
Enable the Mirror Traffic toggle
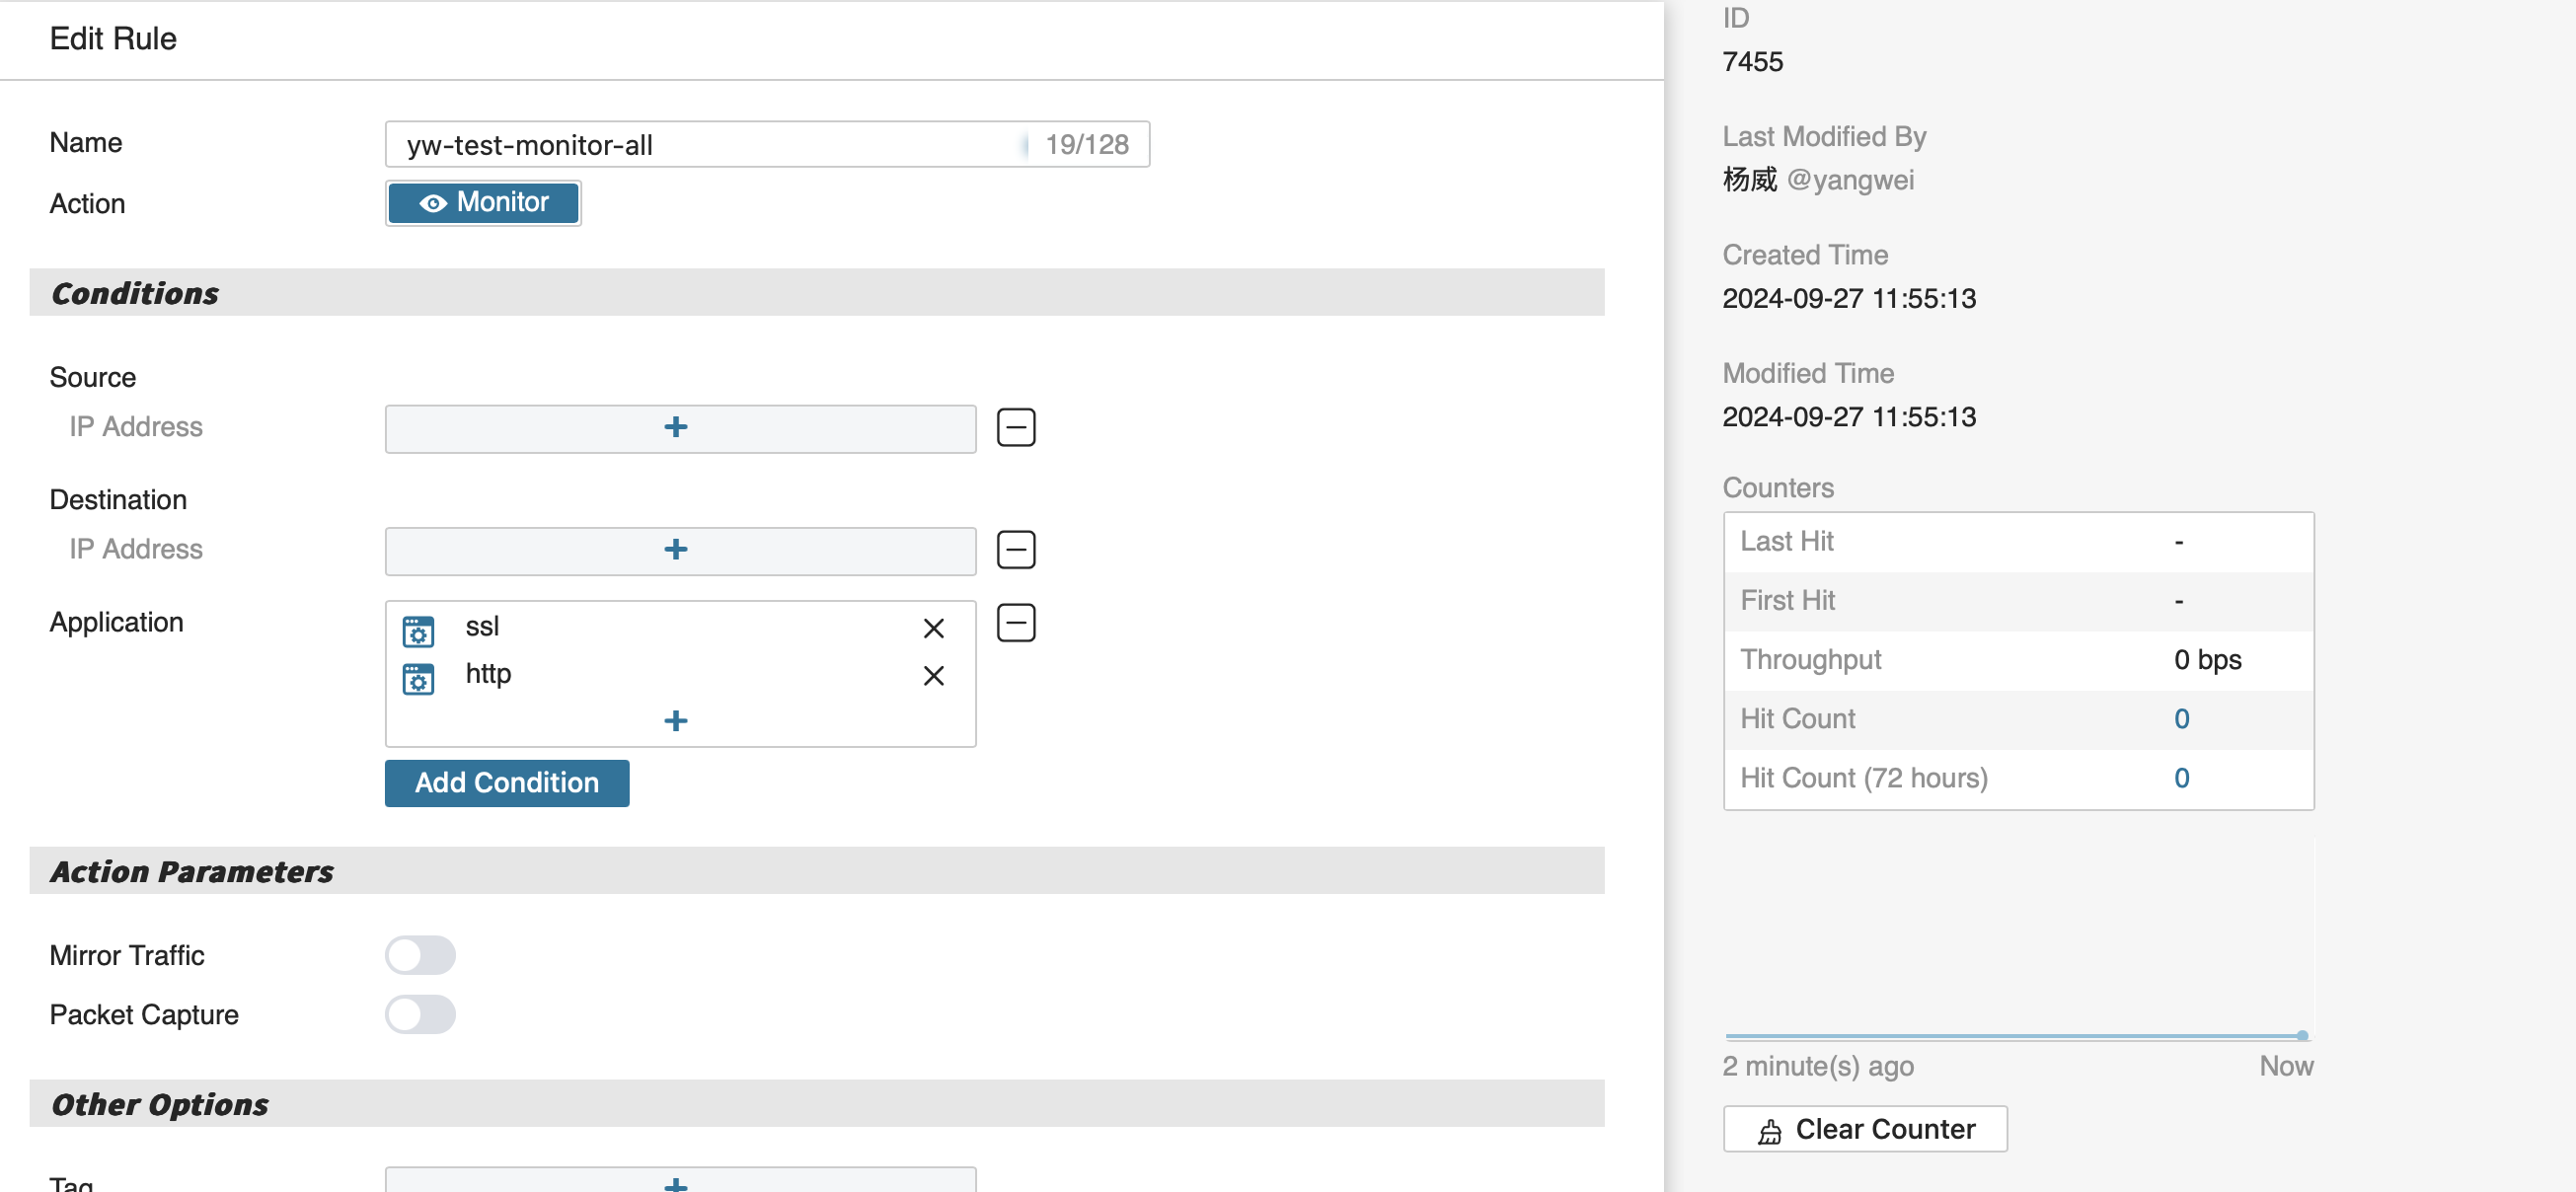420,955
